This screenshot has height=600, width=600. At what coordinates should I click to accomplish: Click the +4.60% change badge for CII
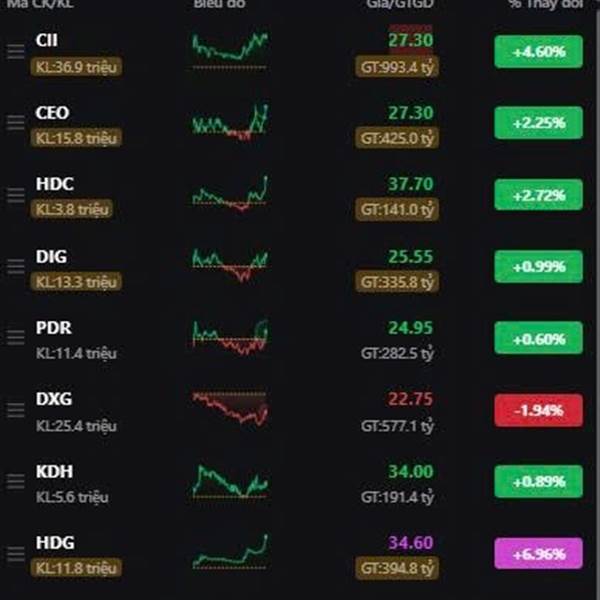[538, 51]
